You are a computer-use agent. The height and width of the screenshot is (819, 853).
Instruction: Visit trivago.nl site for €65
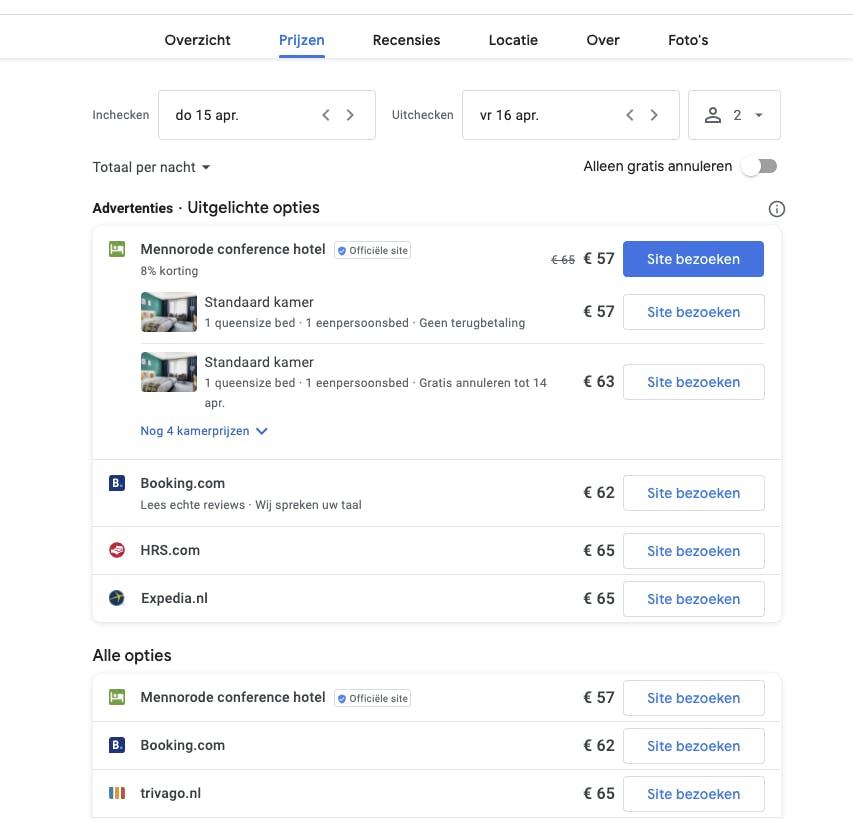[x=694, y=794]
